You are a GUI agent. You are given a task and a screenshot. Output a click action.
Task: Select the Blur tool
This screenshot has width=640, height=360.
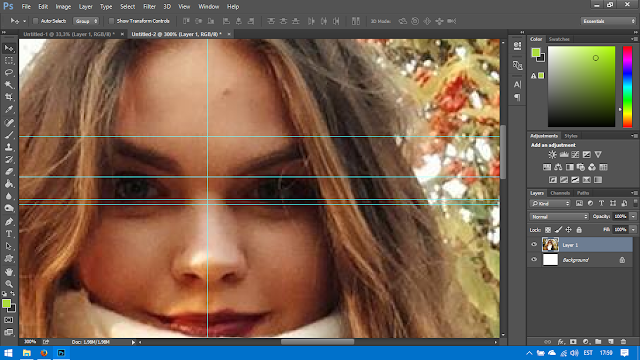[9, 196]
